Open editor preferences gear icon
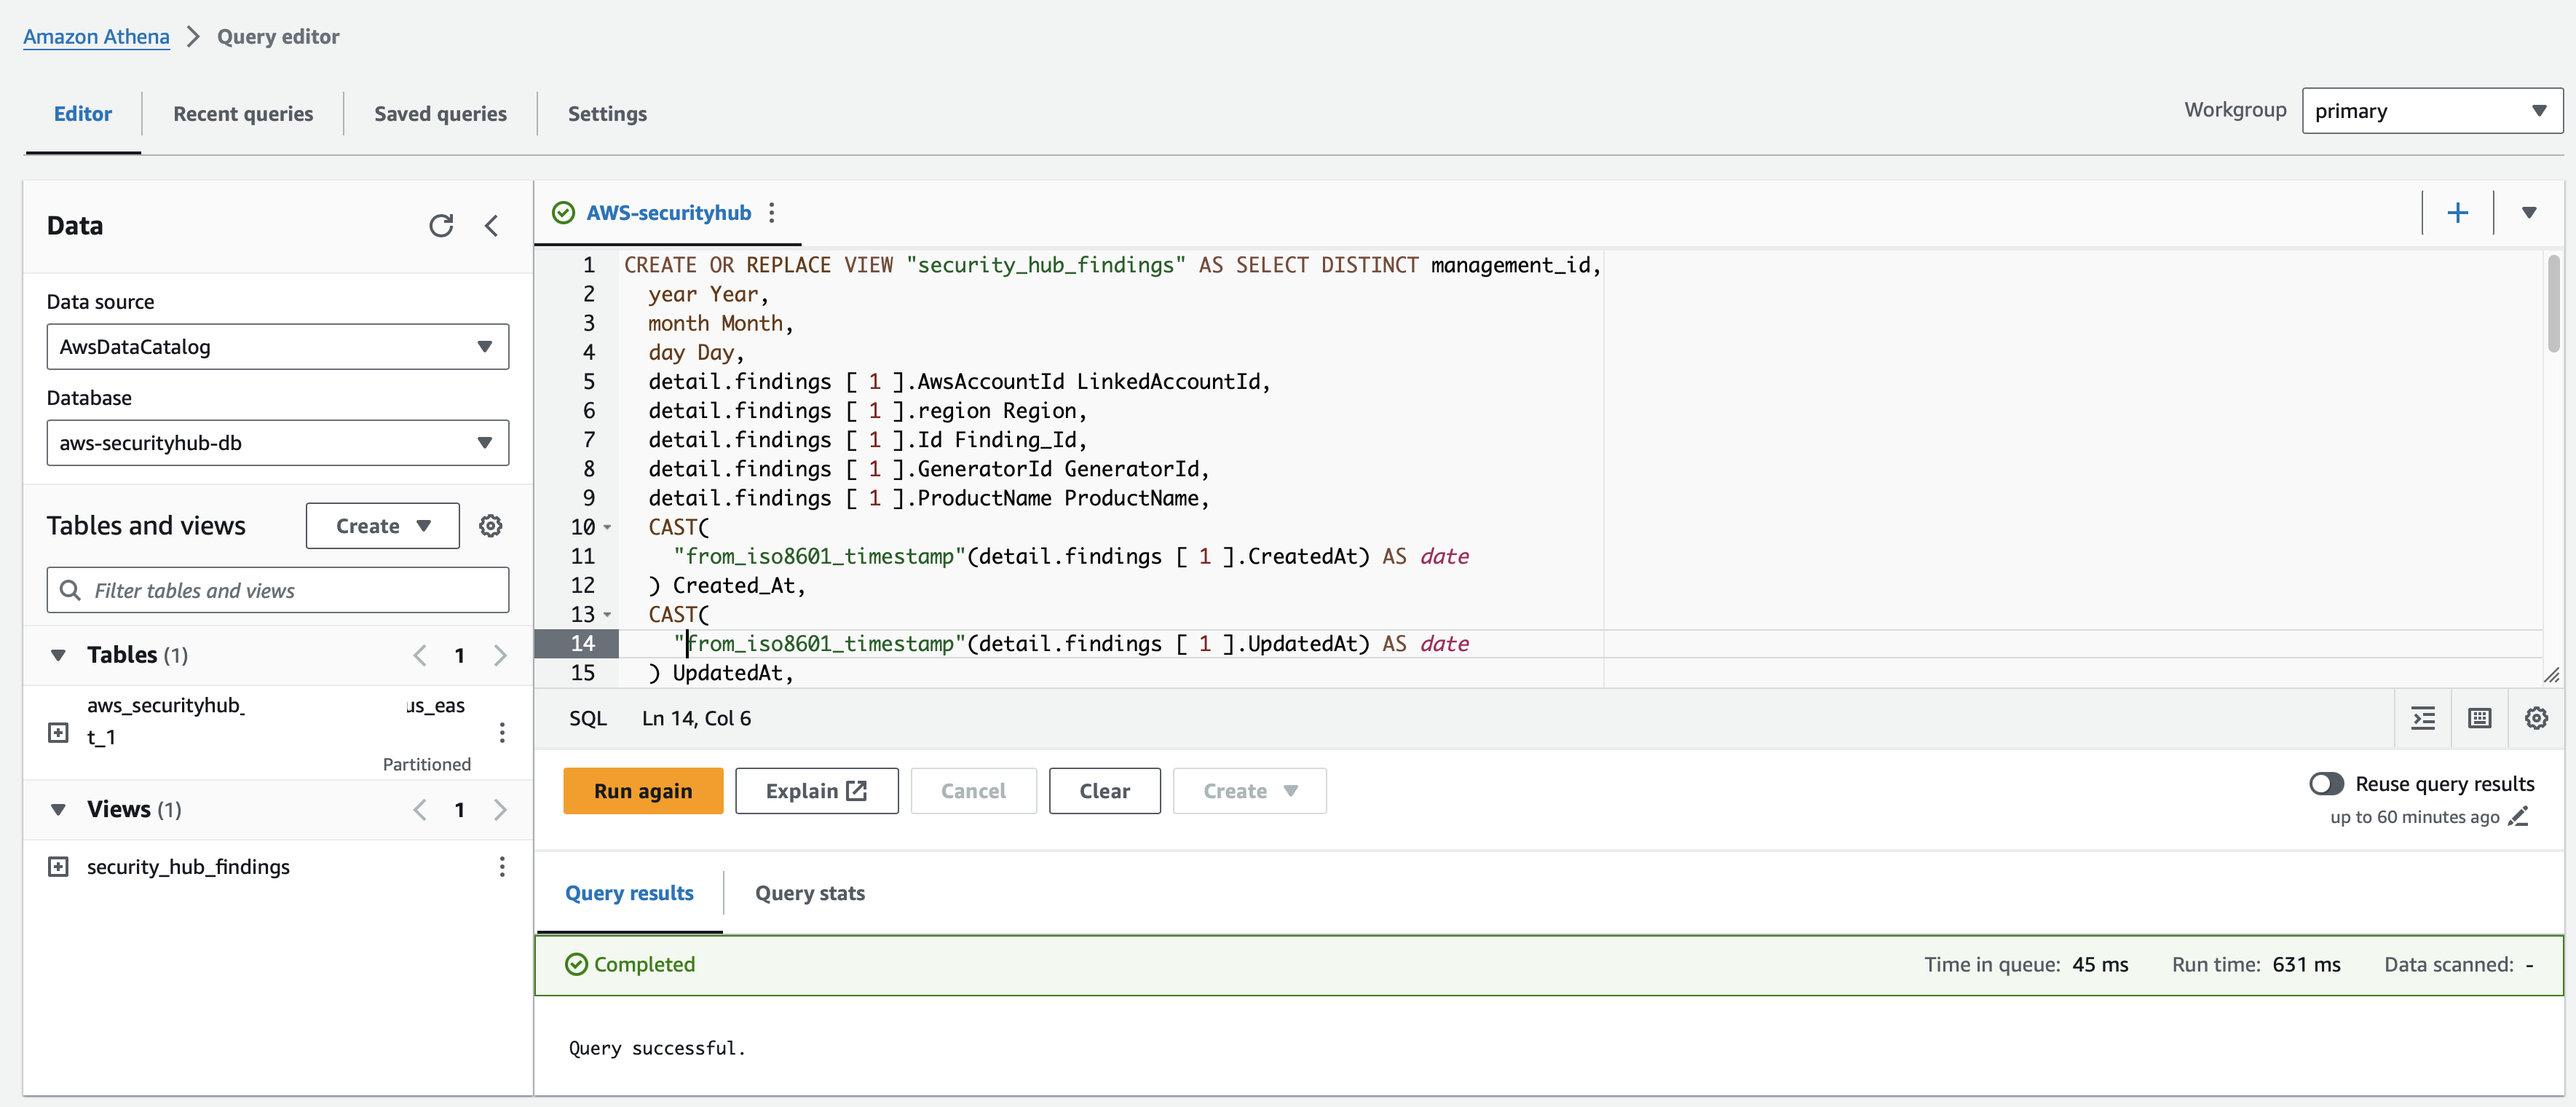Screen dimensions: 2576x1107 (2535, 718)
